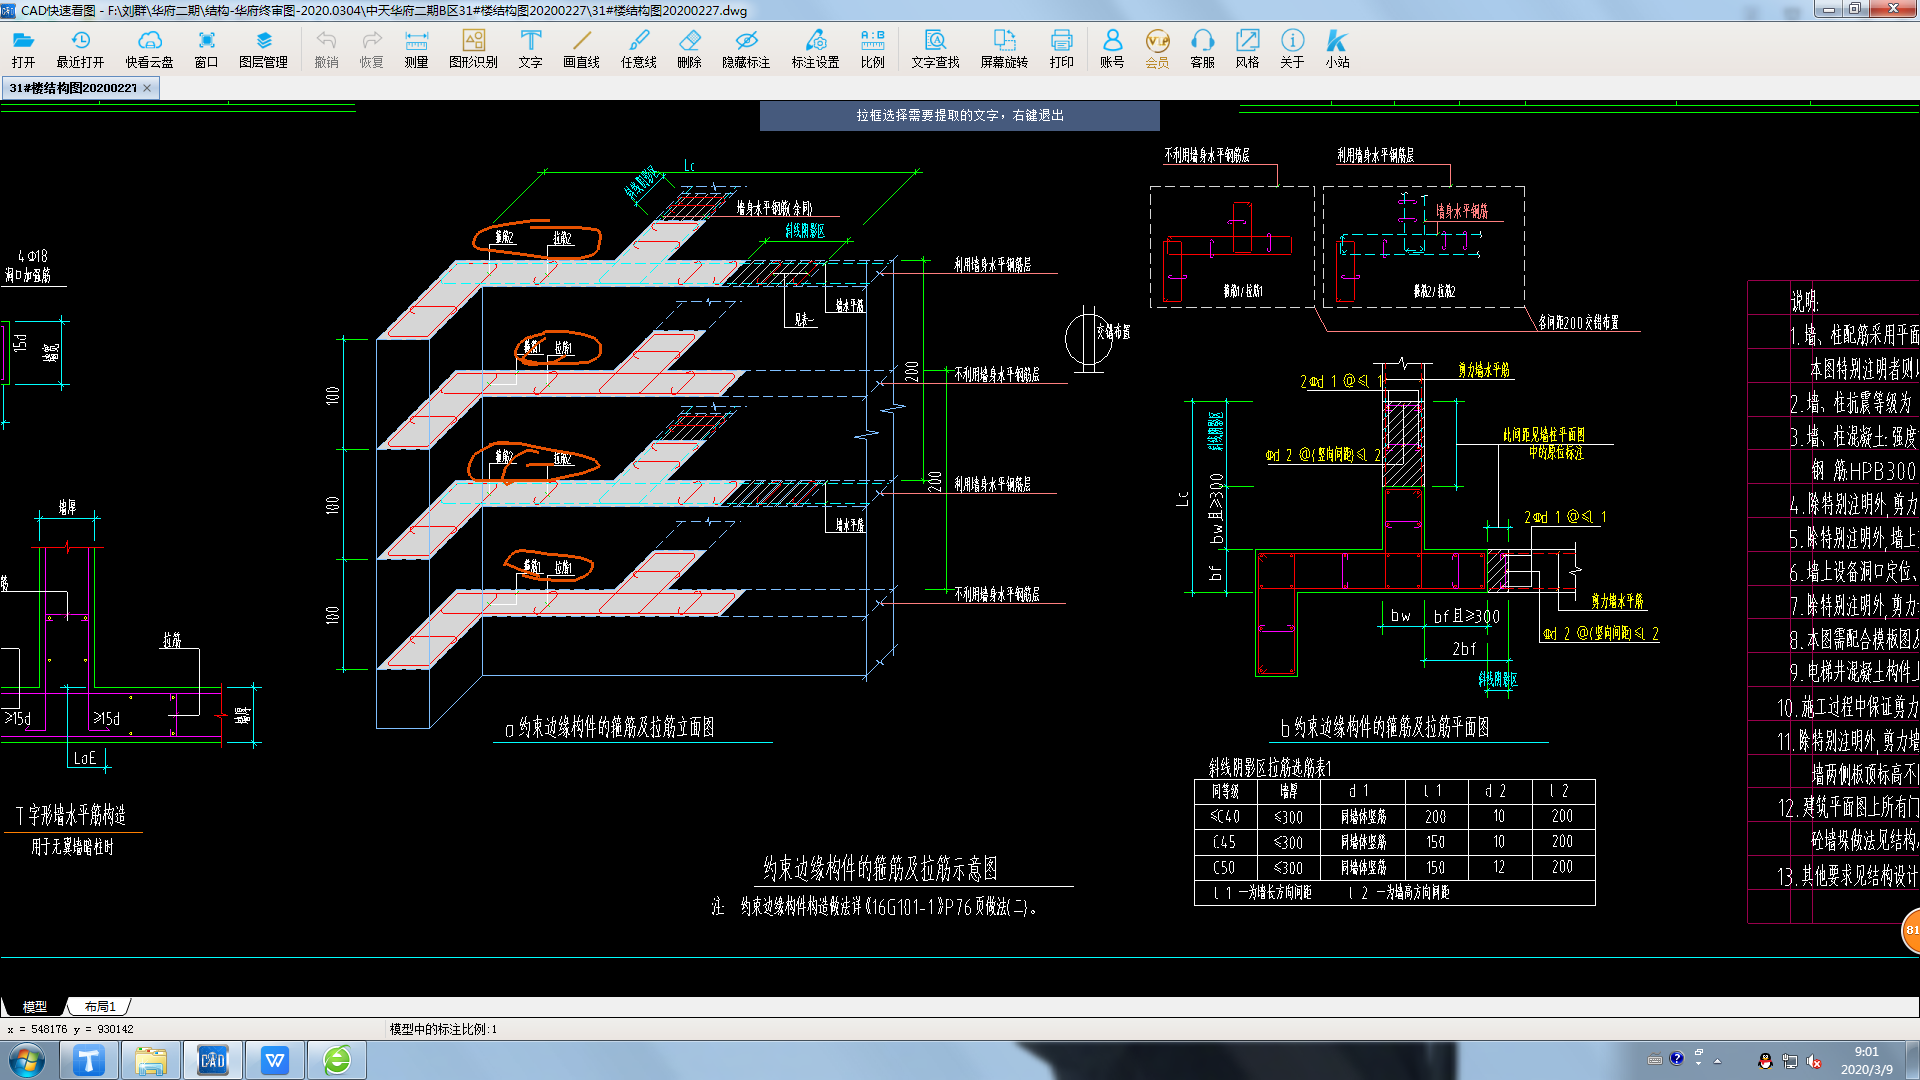The width and height of the screenshot is (1920, 1080).
Task: Switch to the 模型 model tab
Action: tap(35, 1006)
